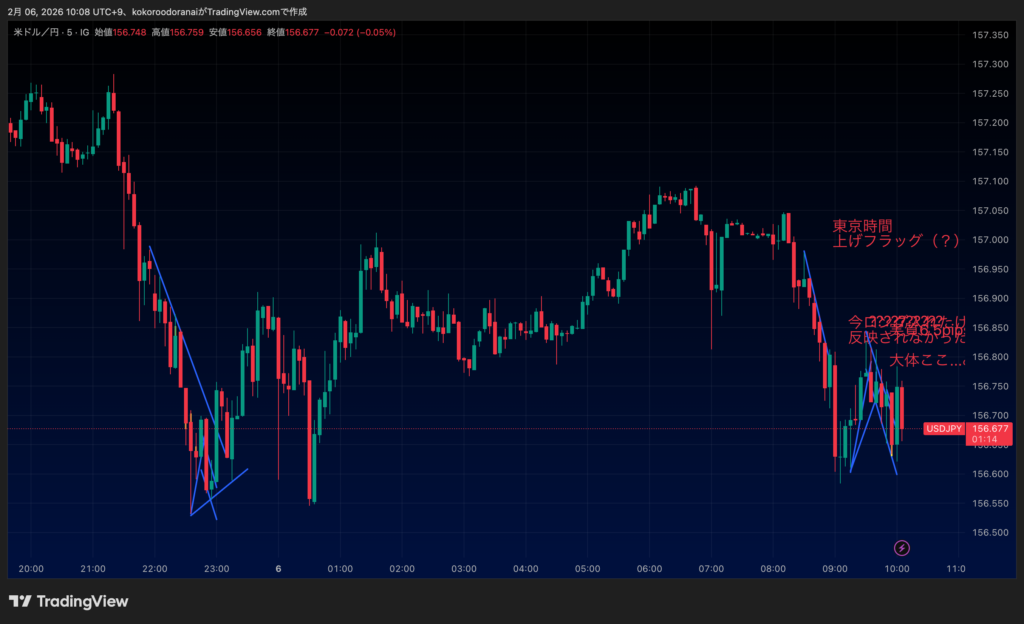Select the 東京時間 上げフラッグ annotation text
This screenshot has width=1024, height=624.
point(895,233)
